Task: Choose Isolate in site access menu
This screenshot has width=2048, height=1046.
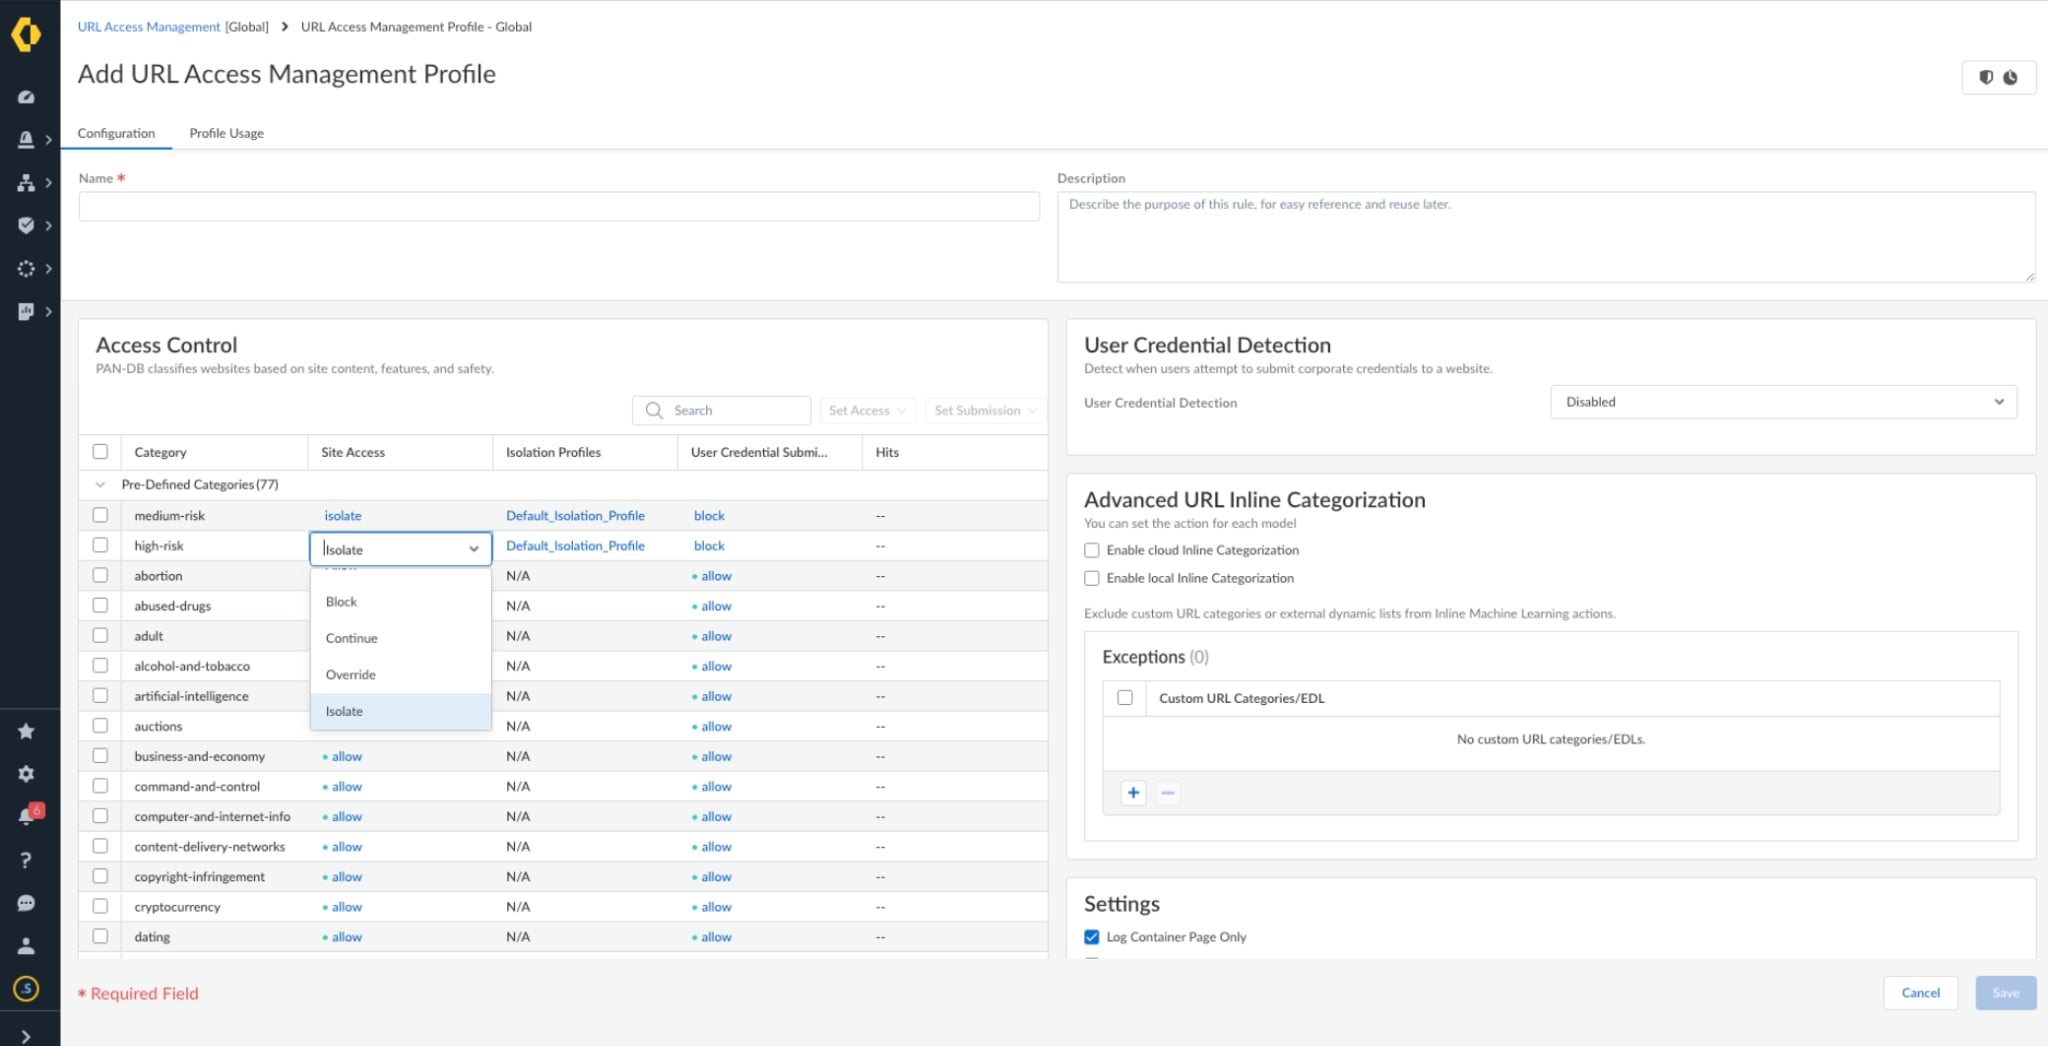Action: coord(401,711)
